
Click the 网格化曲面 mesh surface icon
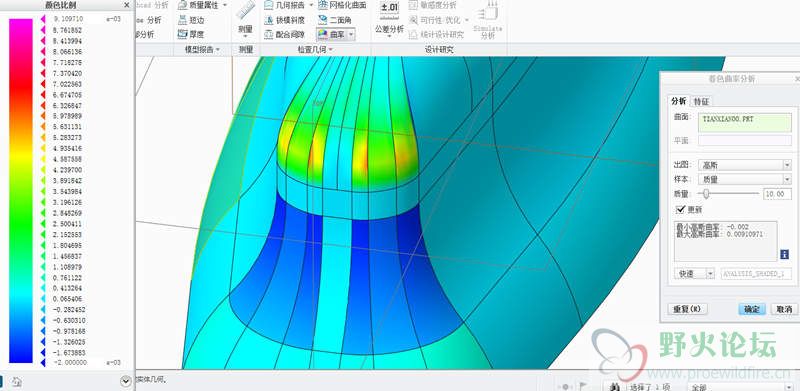(x=322, y=5)
